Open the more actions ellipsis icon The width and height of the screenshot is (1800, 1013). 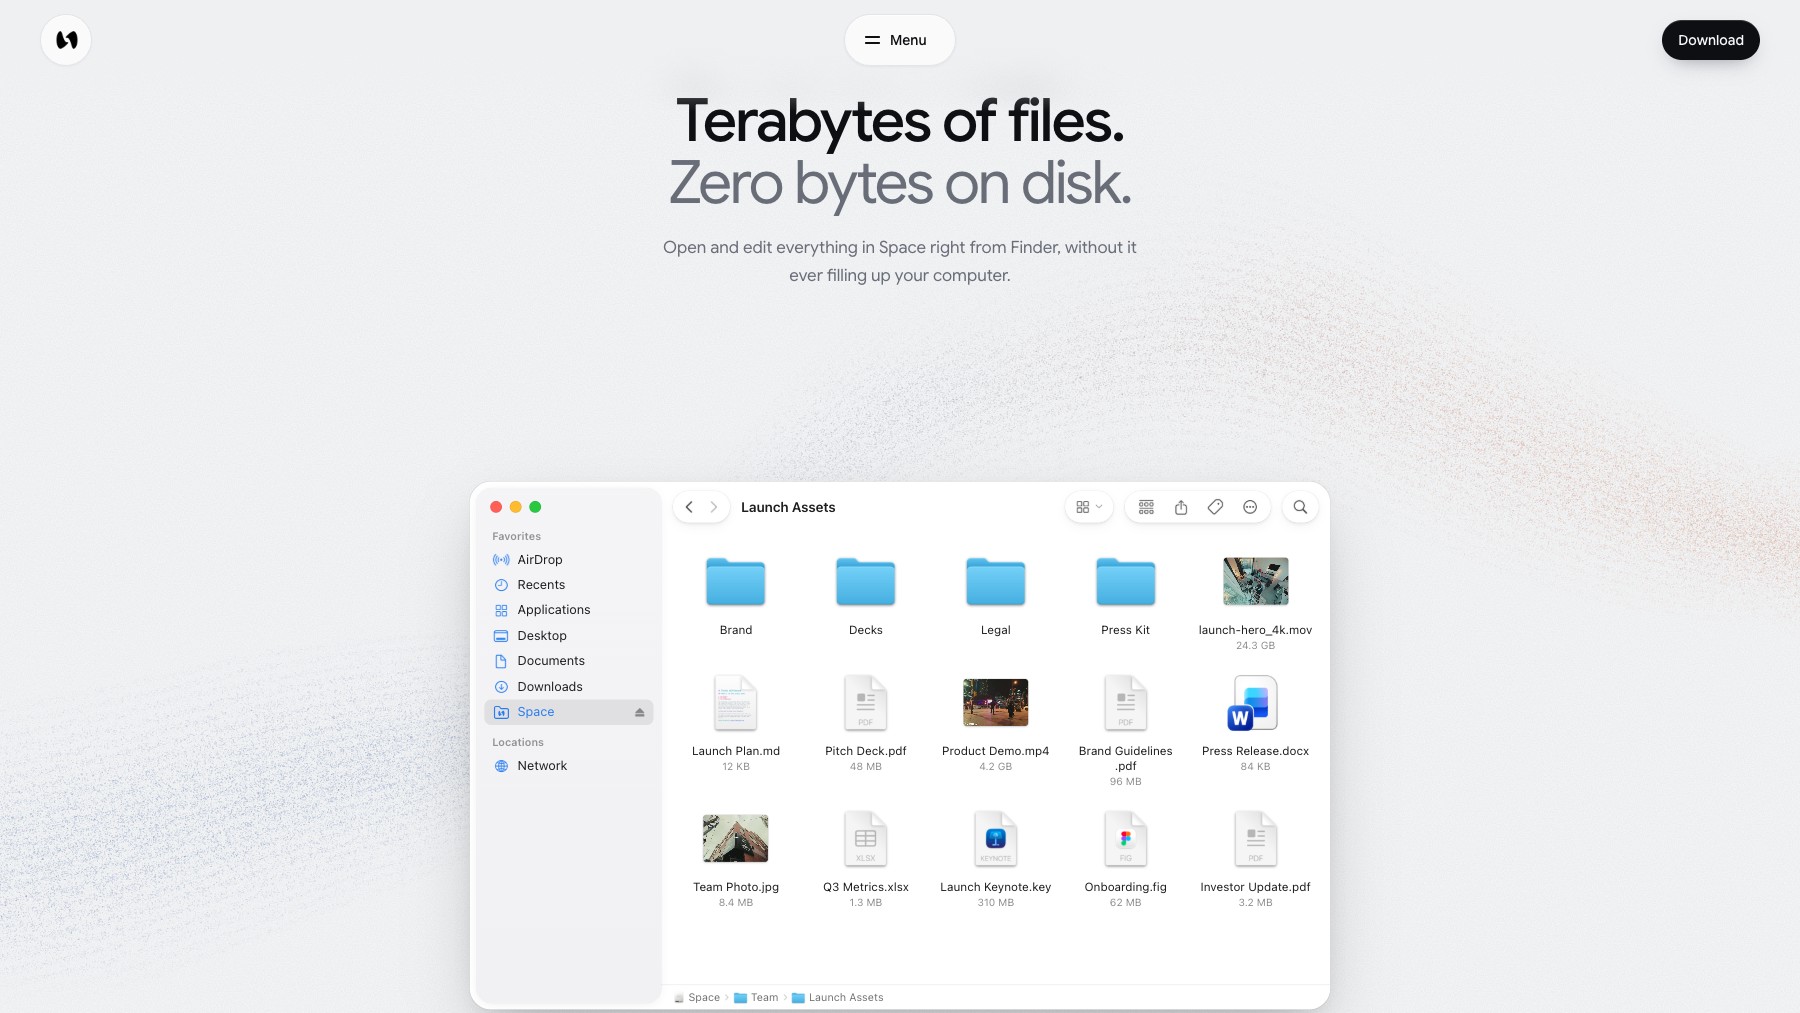click(1250, 507)
